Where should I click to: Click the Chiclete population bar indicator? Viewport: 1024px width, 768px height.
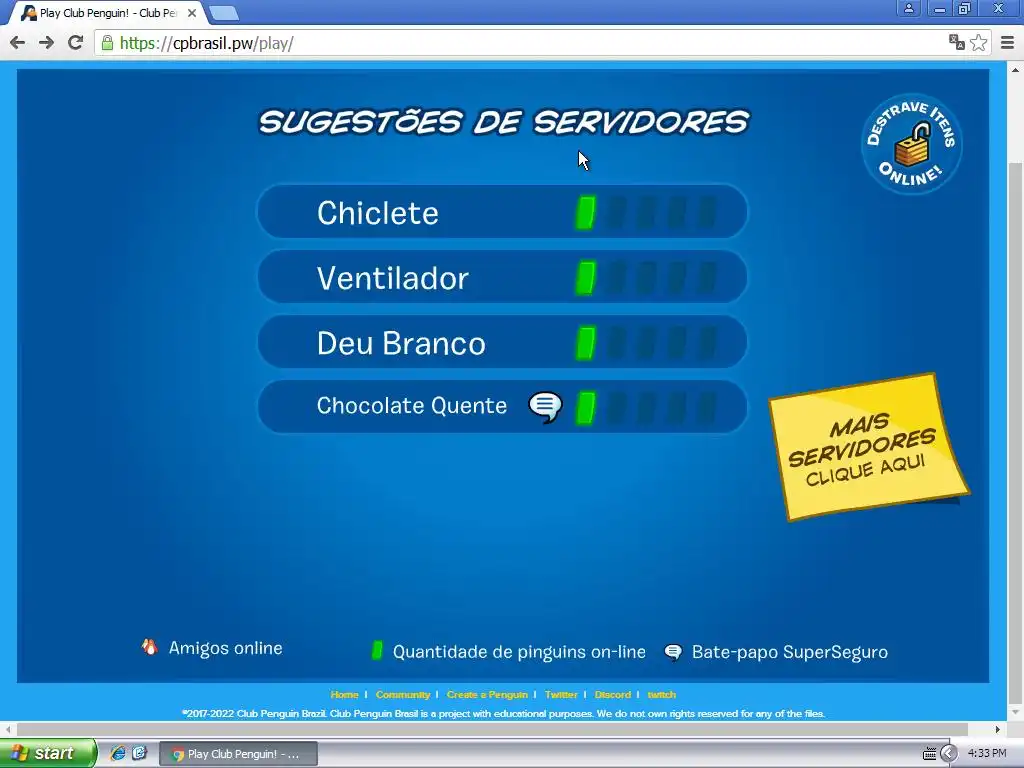point(647,213)
